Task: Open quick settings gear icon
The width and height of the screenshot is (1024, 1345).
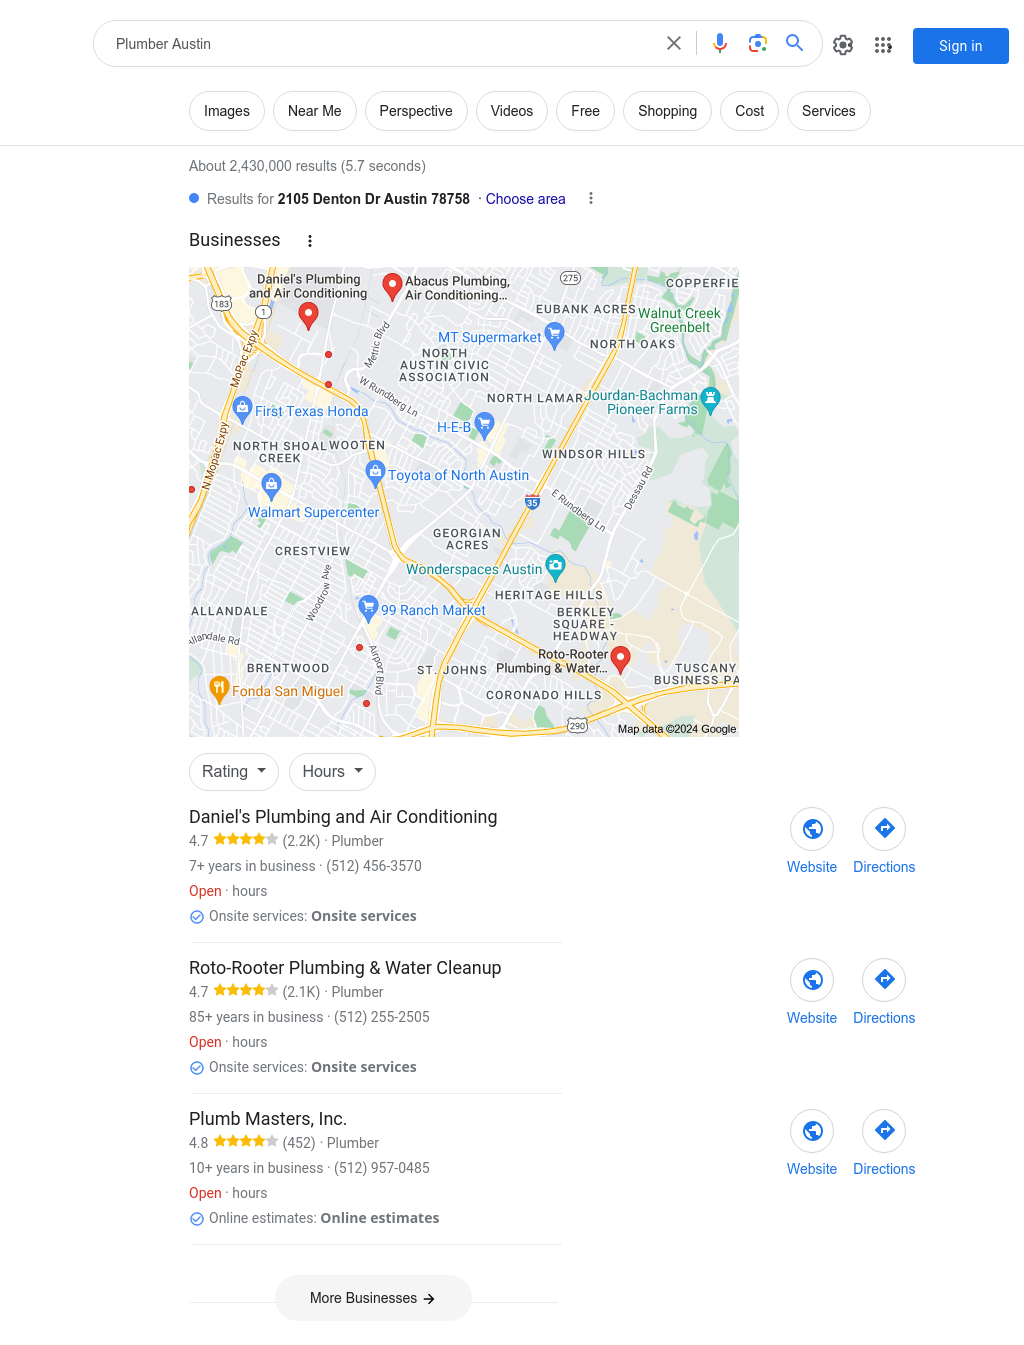Action: [x=843, y=45]
